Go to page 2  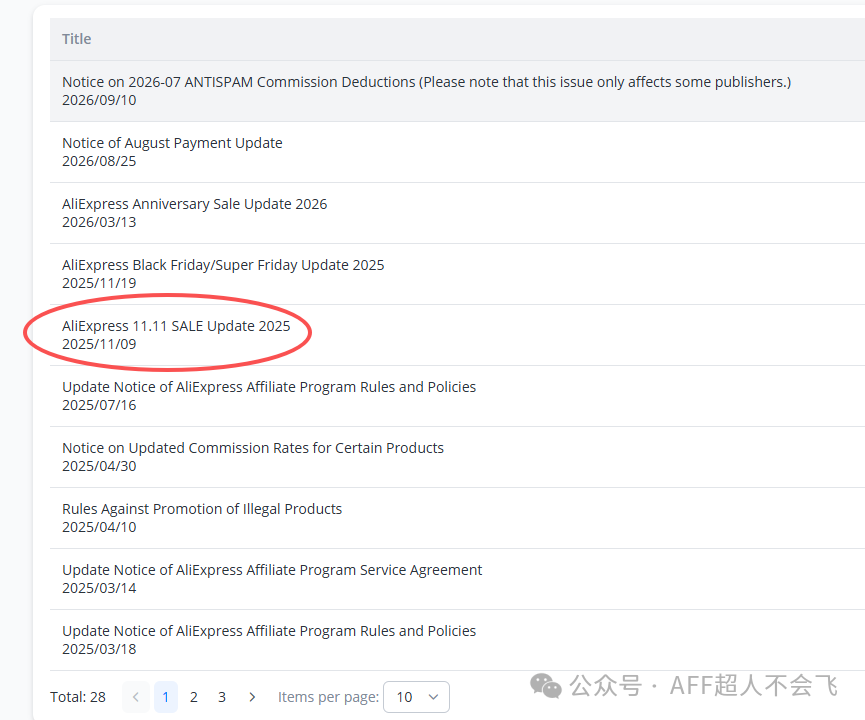point(194,697)
